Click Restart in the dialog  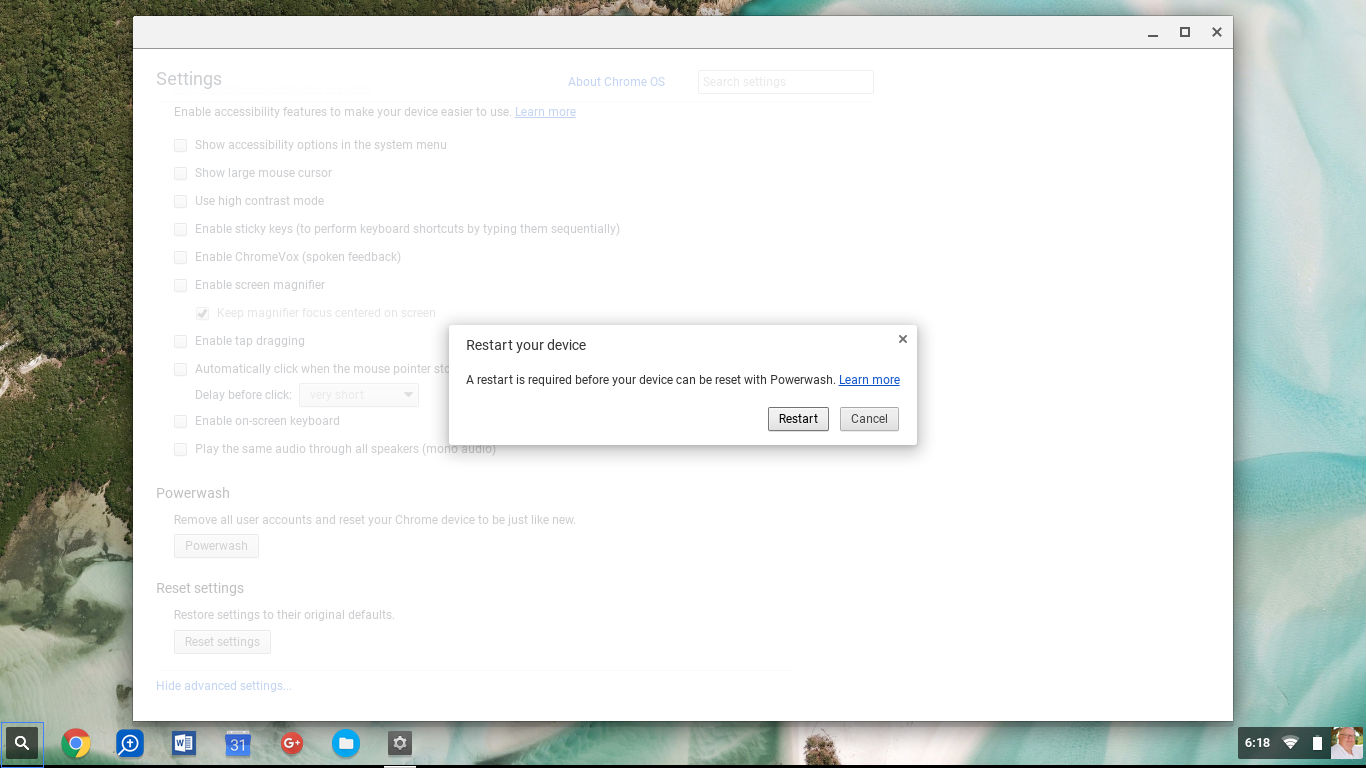pos(798,419)
